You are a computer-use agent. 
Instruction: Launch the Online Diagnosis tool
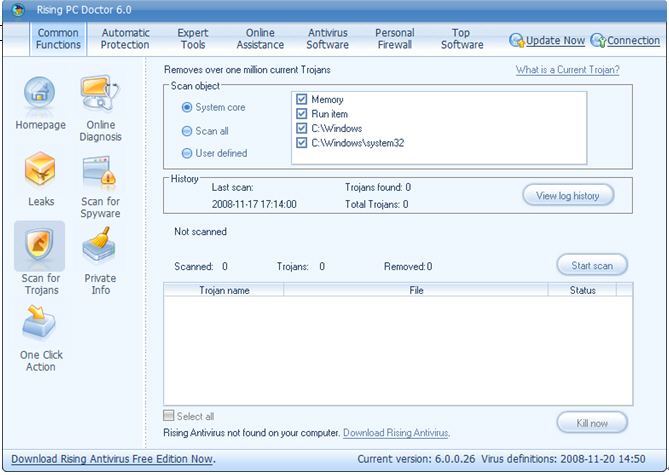click(x=99, y=96)
